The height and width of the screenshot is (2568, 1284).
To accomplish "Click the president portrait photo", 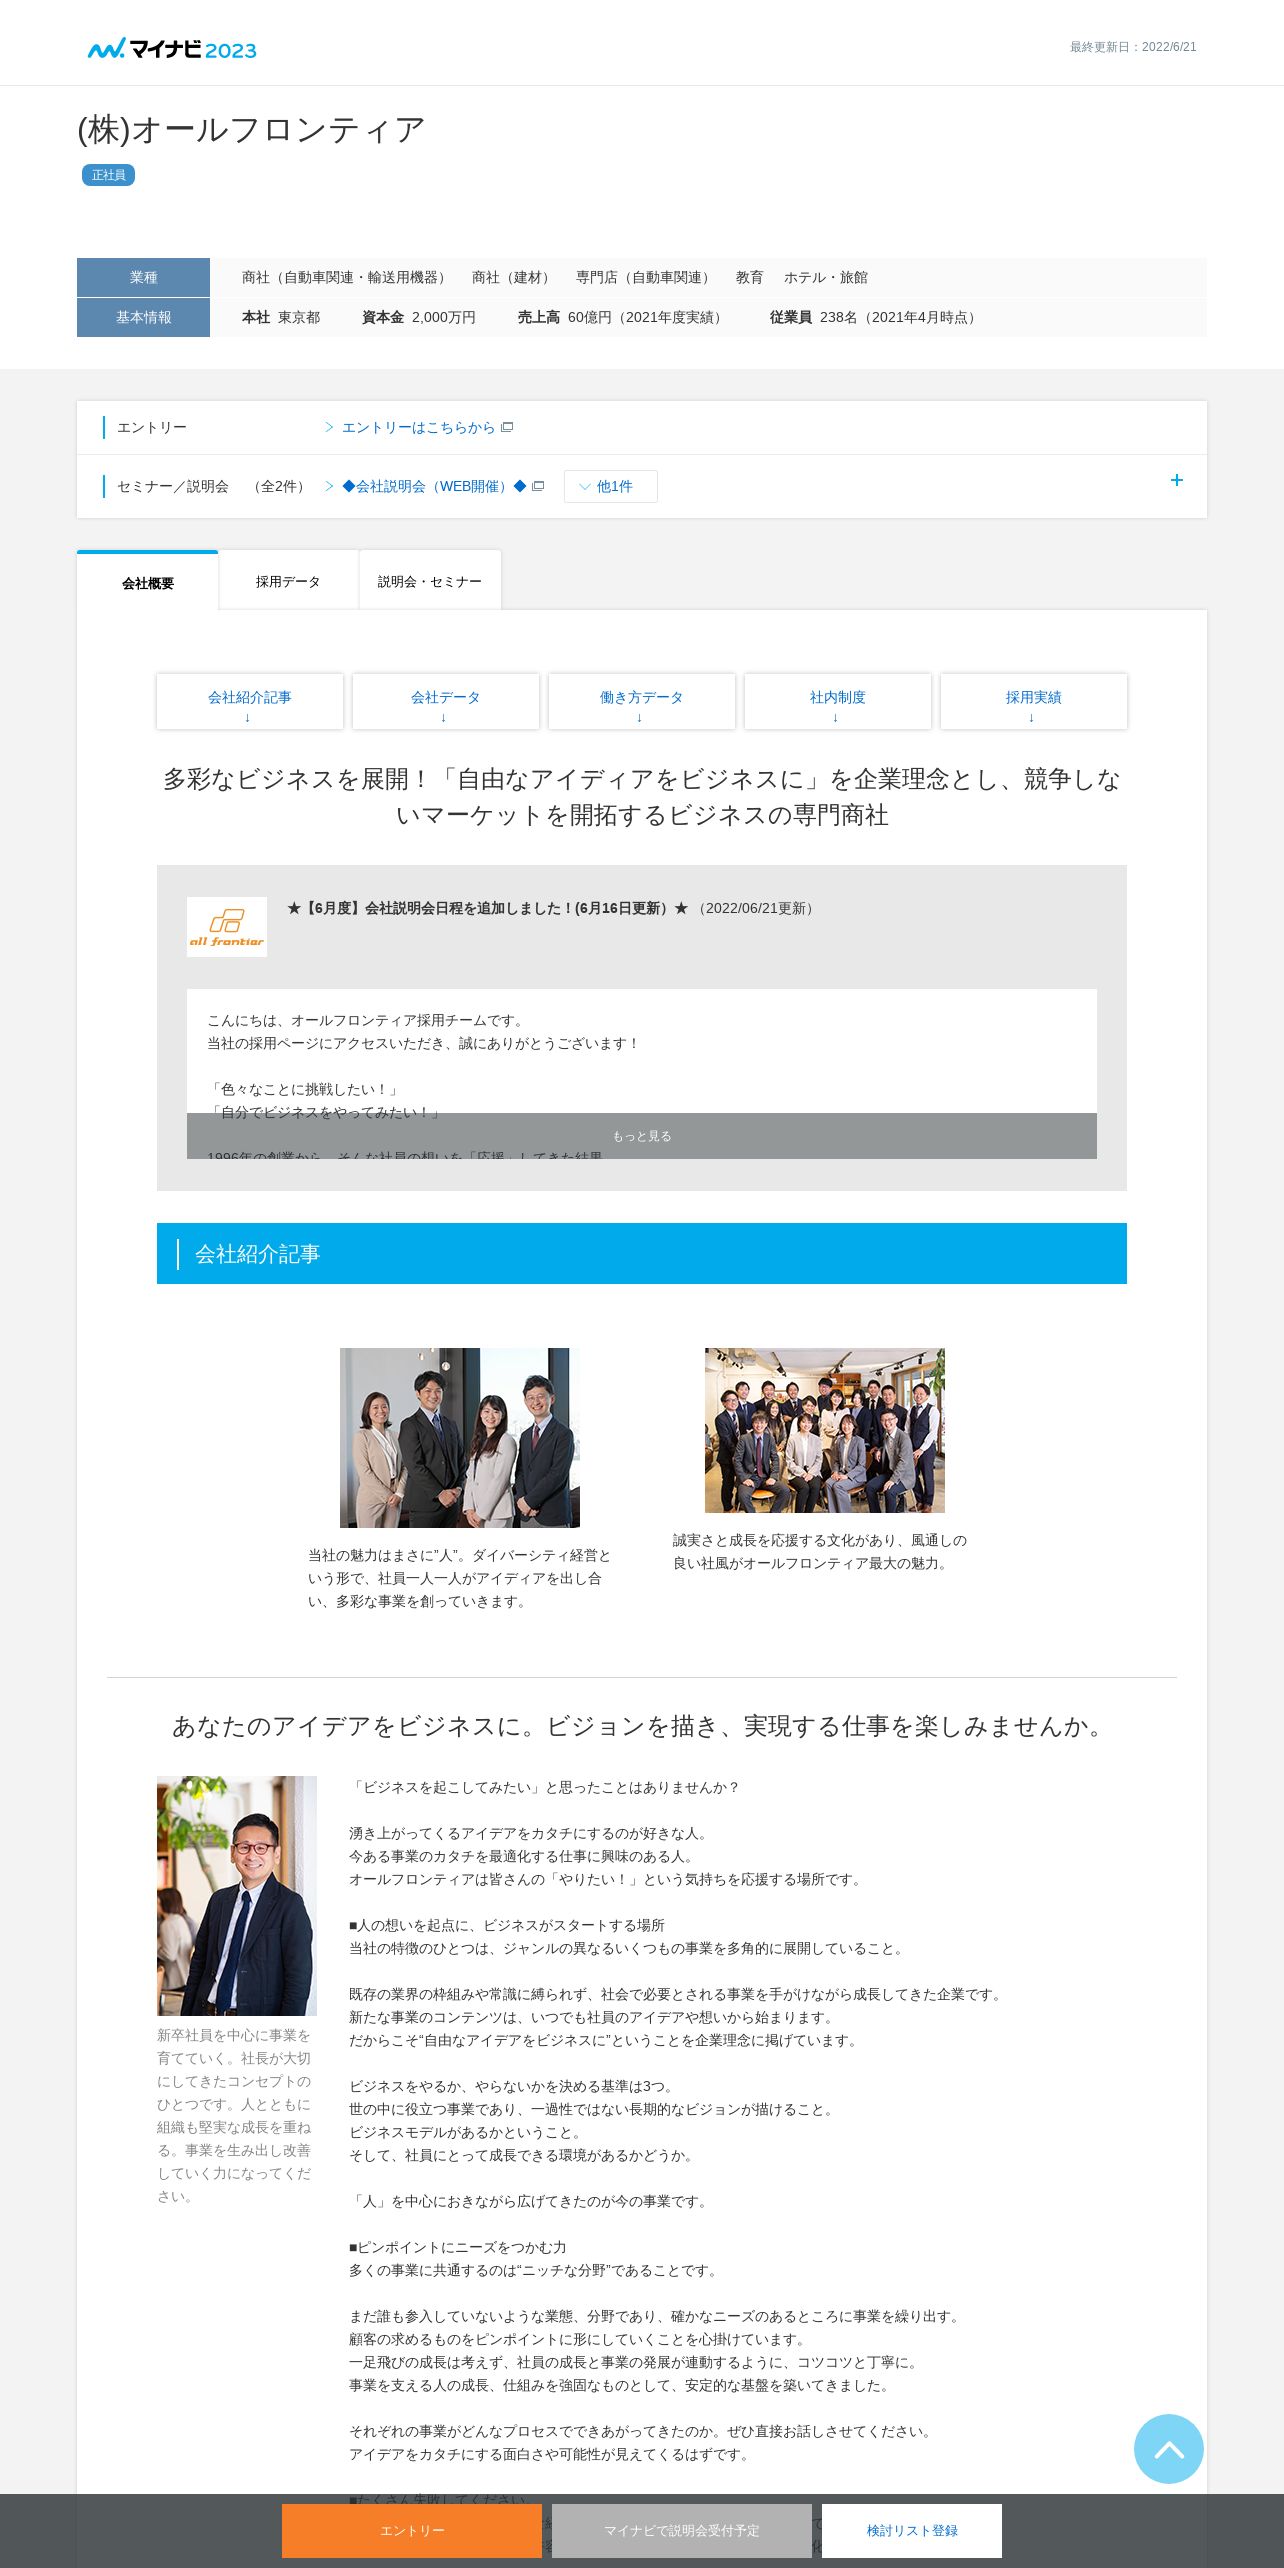I will (237, 1895).
